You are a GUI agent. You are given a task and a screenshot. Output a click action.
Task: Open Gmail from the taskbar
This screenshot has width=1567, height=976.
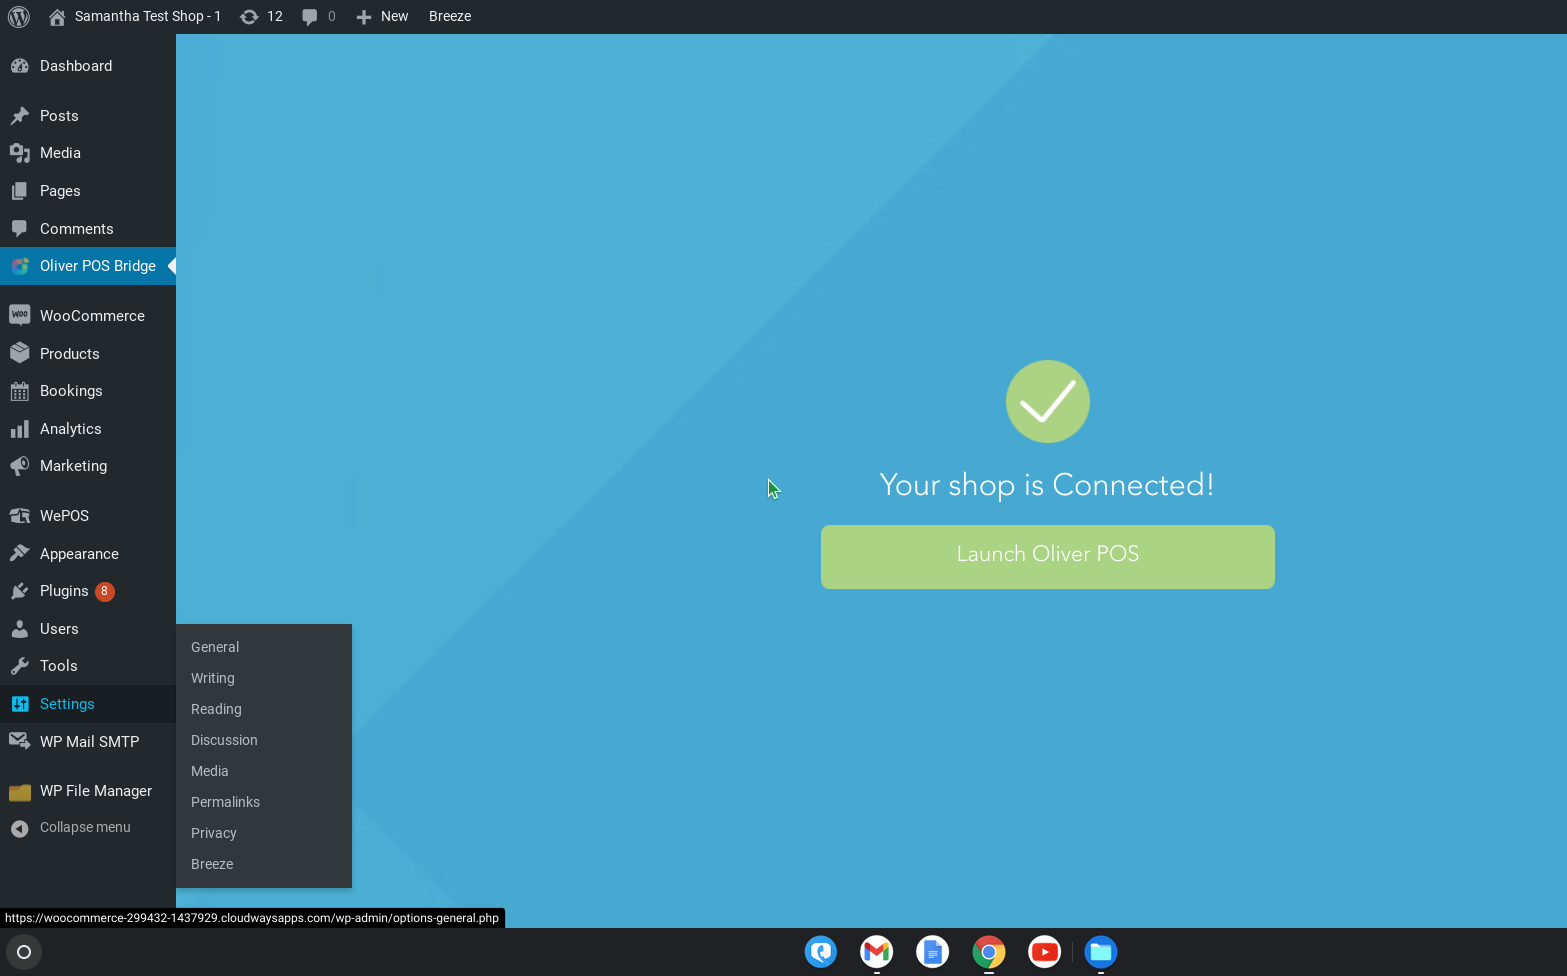coord(877,952)
